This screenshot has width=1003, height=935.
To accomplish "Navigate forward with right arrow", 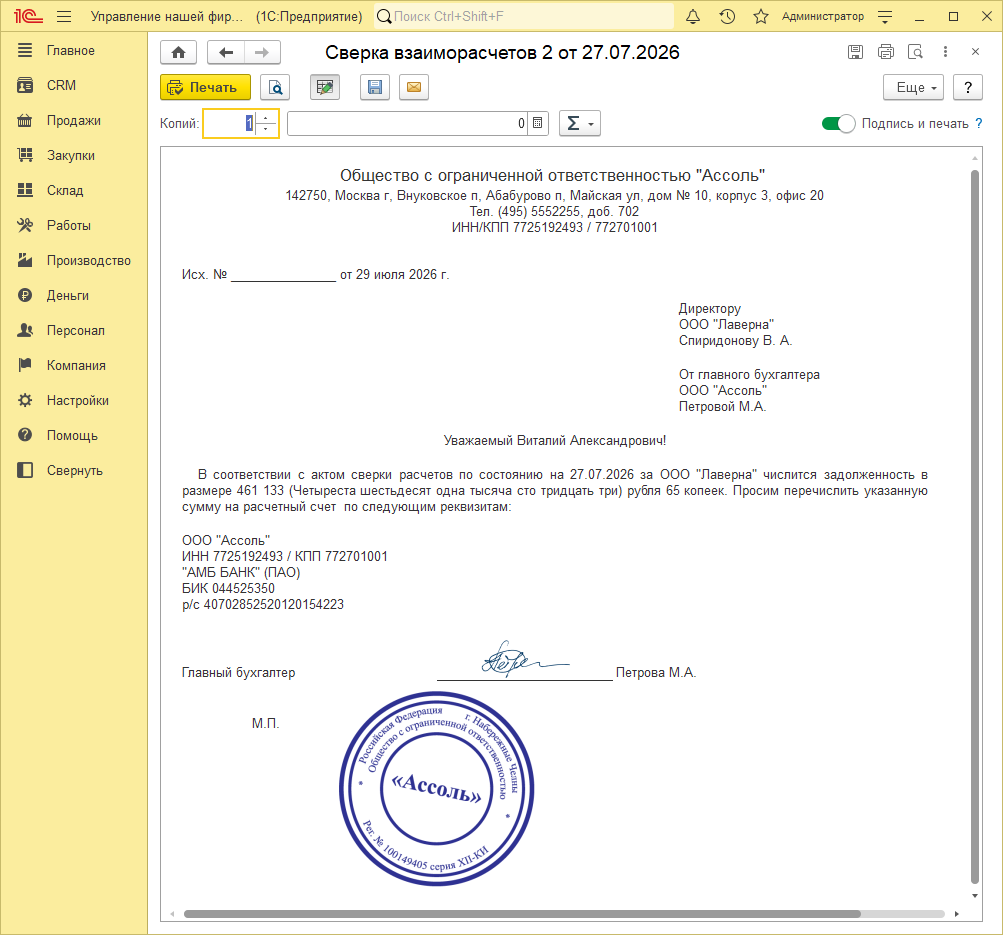I will [262, 52].
